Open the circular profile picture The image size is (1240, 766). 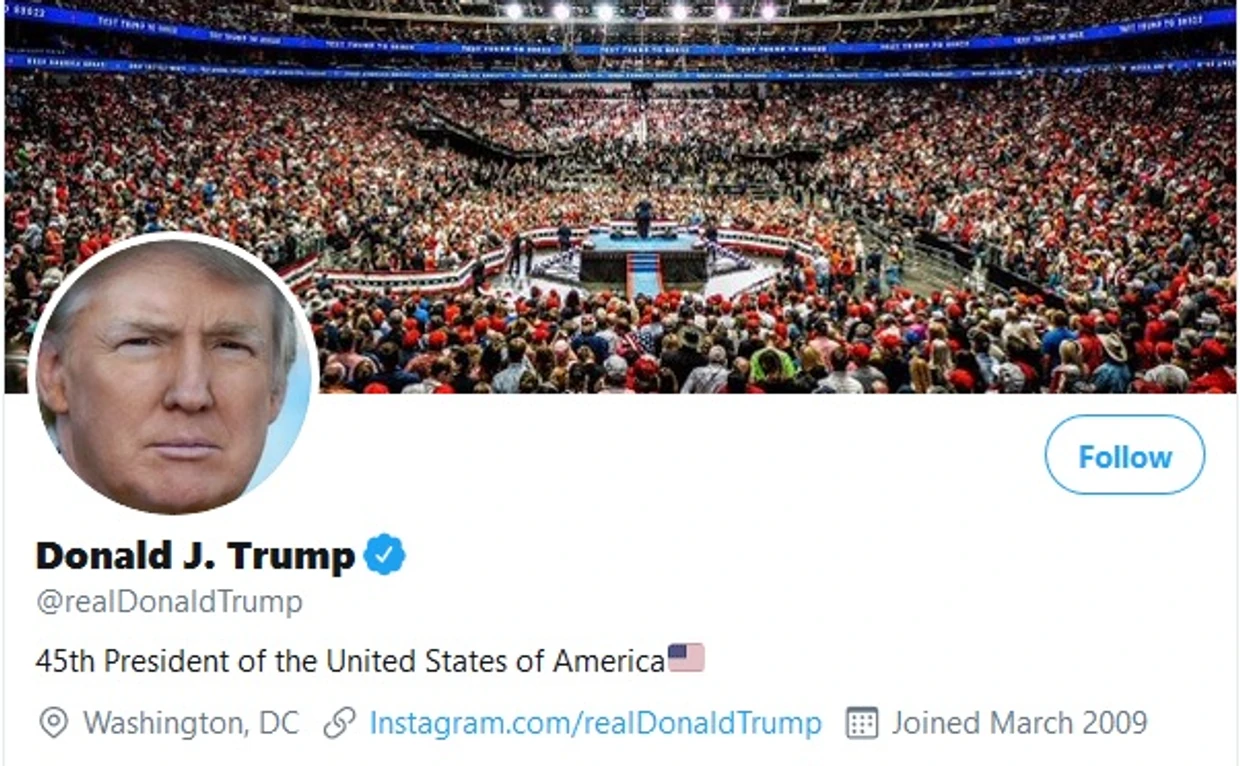tap(173, 375)
